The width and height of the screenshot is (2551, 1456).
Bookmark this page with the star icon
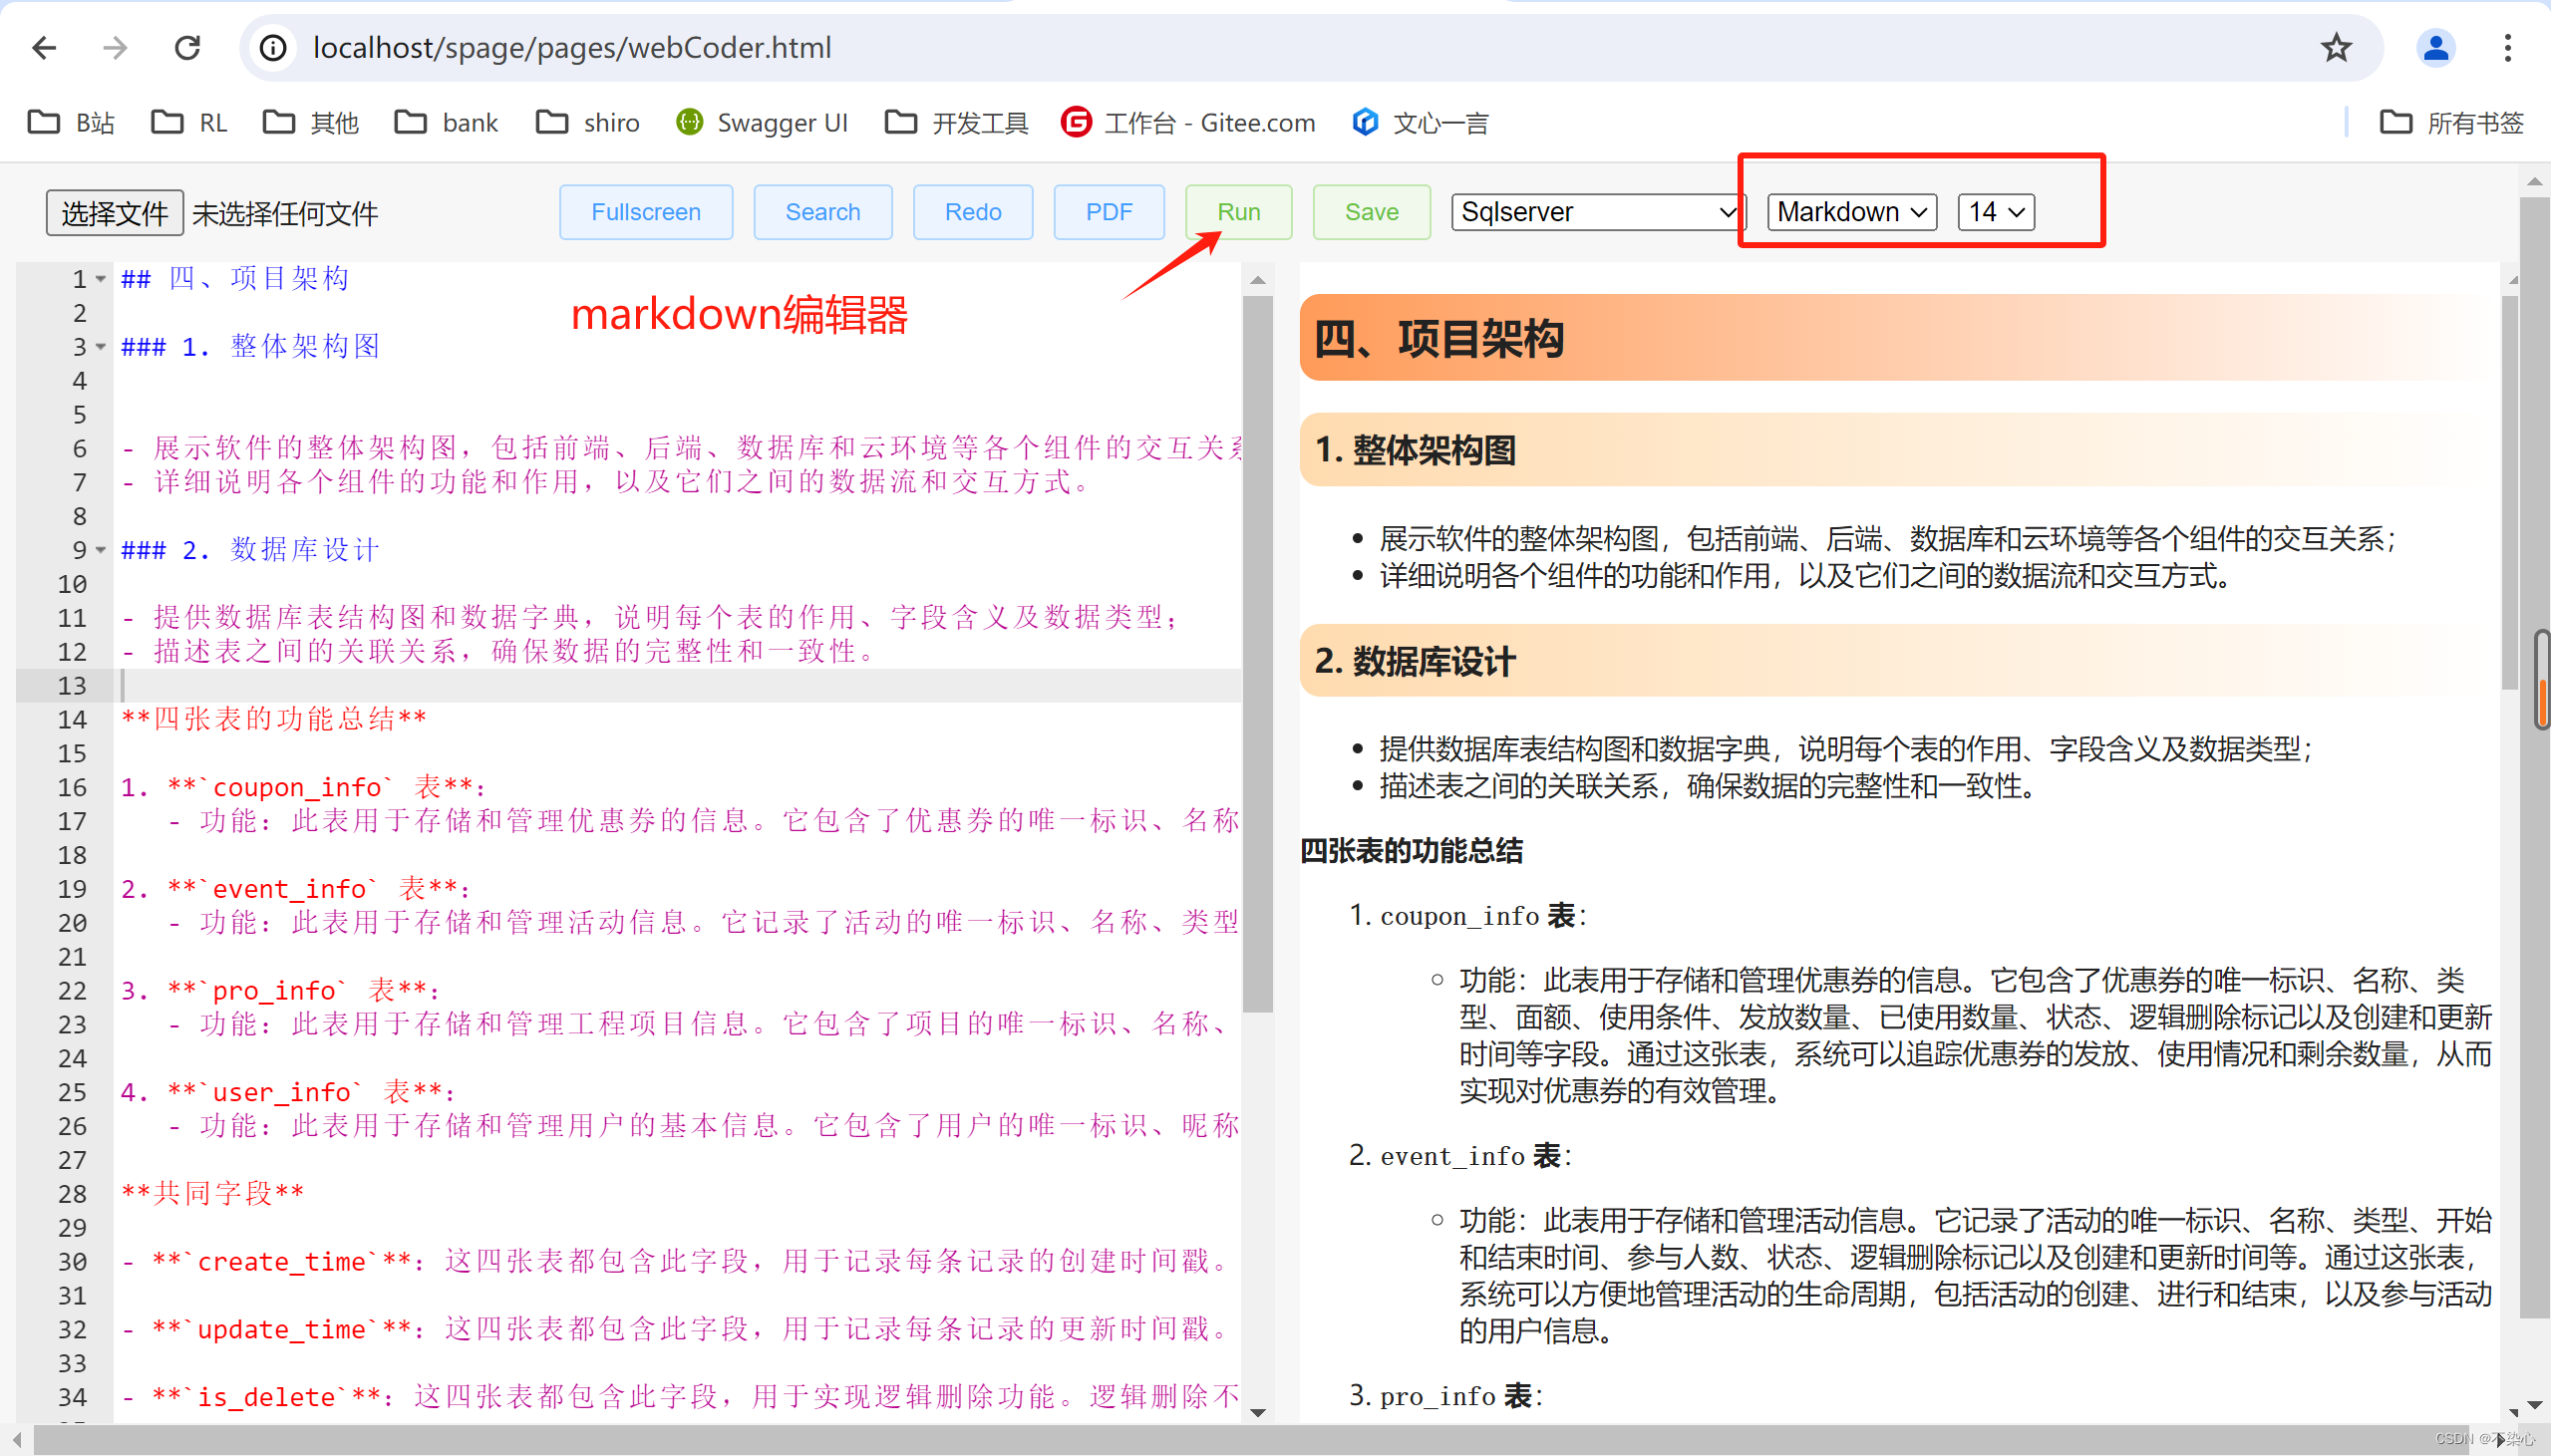pyautogui.click(x=2336, y=47)
